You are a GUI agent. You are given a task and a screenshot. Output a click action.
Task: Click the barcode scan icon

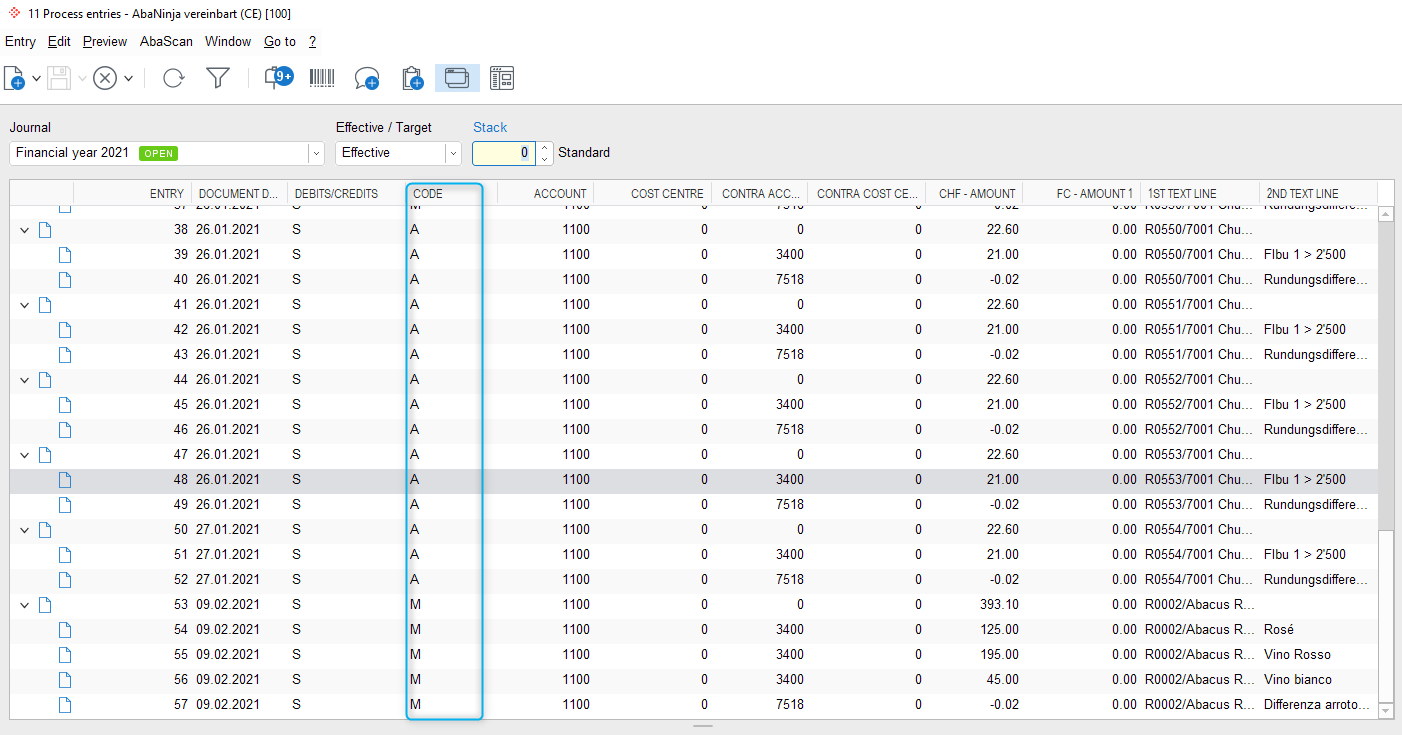pos(322,78)
